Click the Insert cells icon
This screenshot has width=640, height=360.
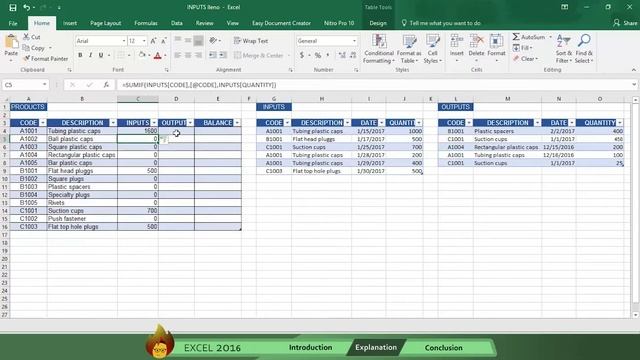click(x=456, y=41)
